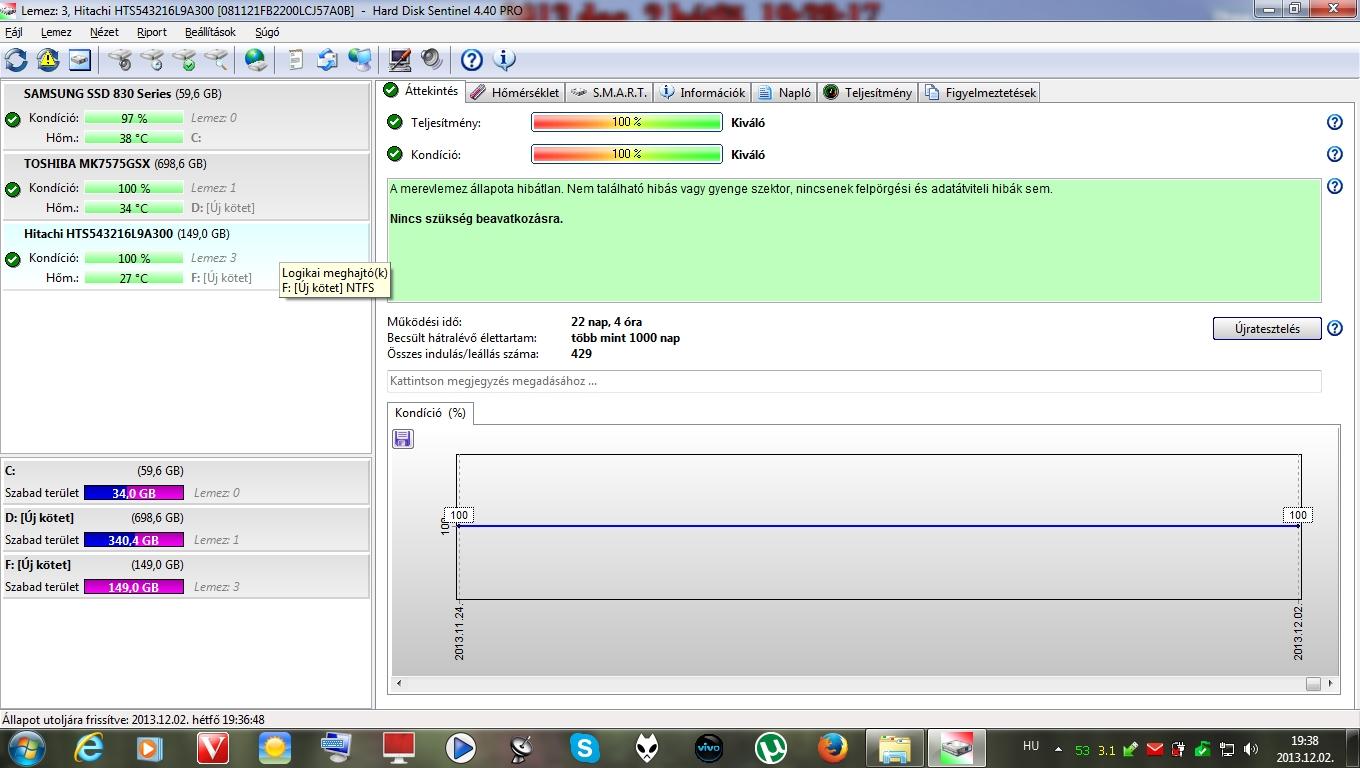Open the Nézet menu
1360x768 pixels.
click(104, 32)
